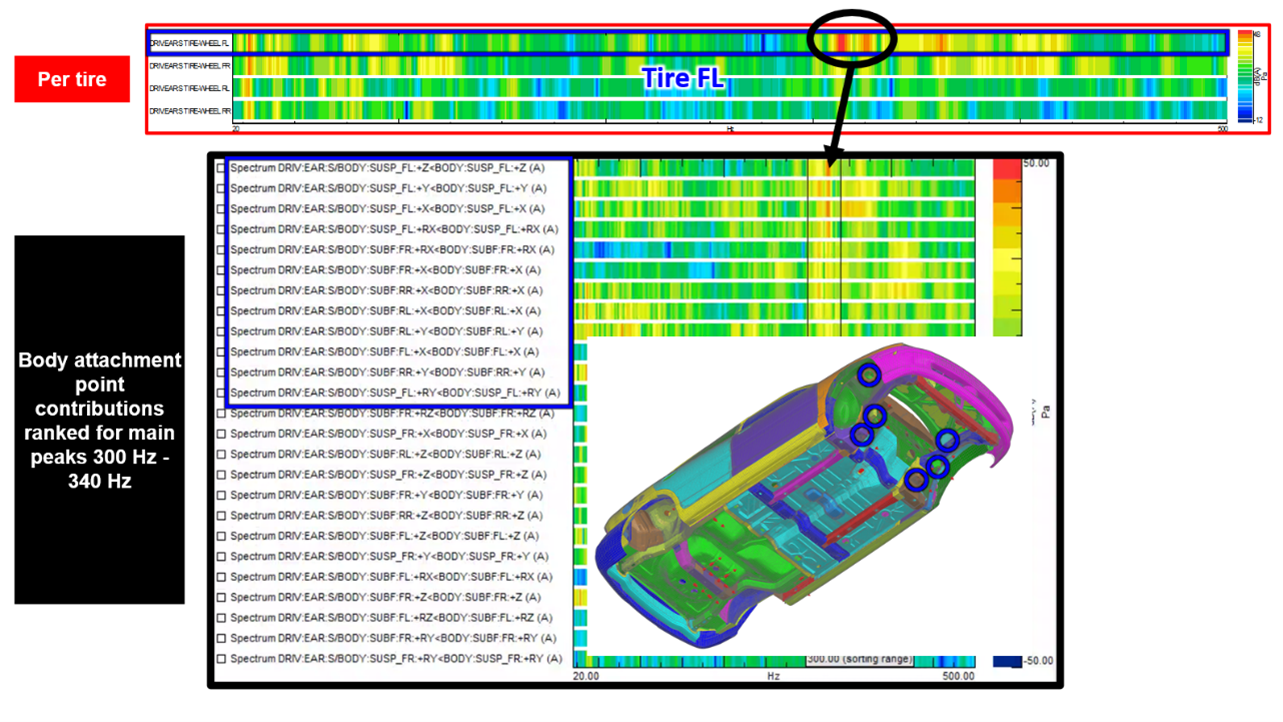Tick the last Spectrum SUSP_FR:+RY checkbox
Viewport: 1283px width, 722px height.
(x=220, y=657)
